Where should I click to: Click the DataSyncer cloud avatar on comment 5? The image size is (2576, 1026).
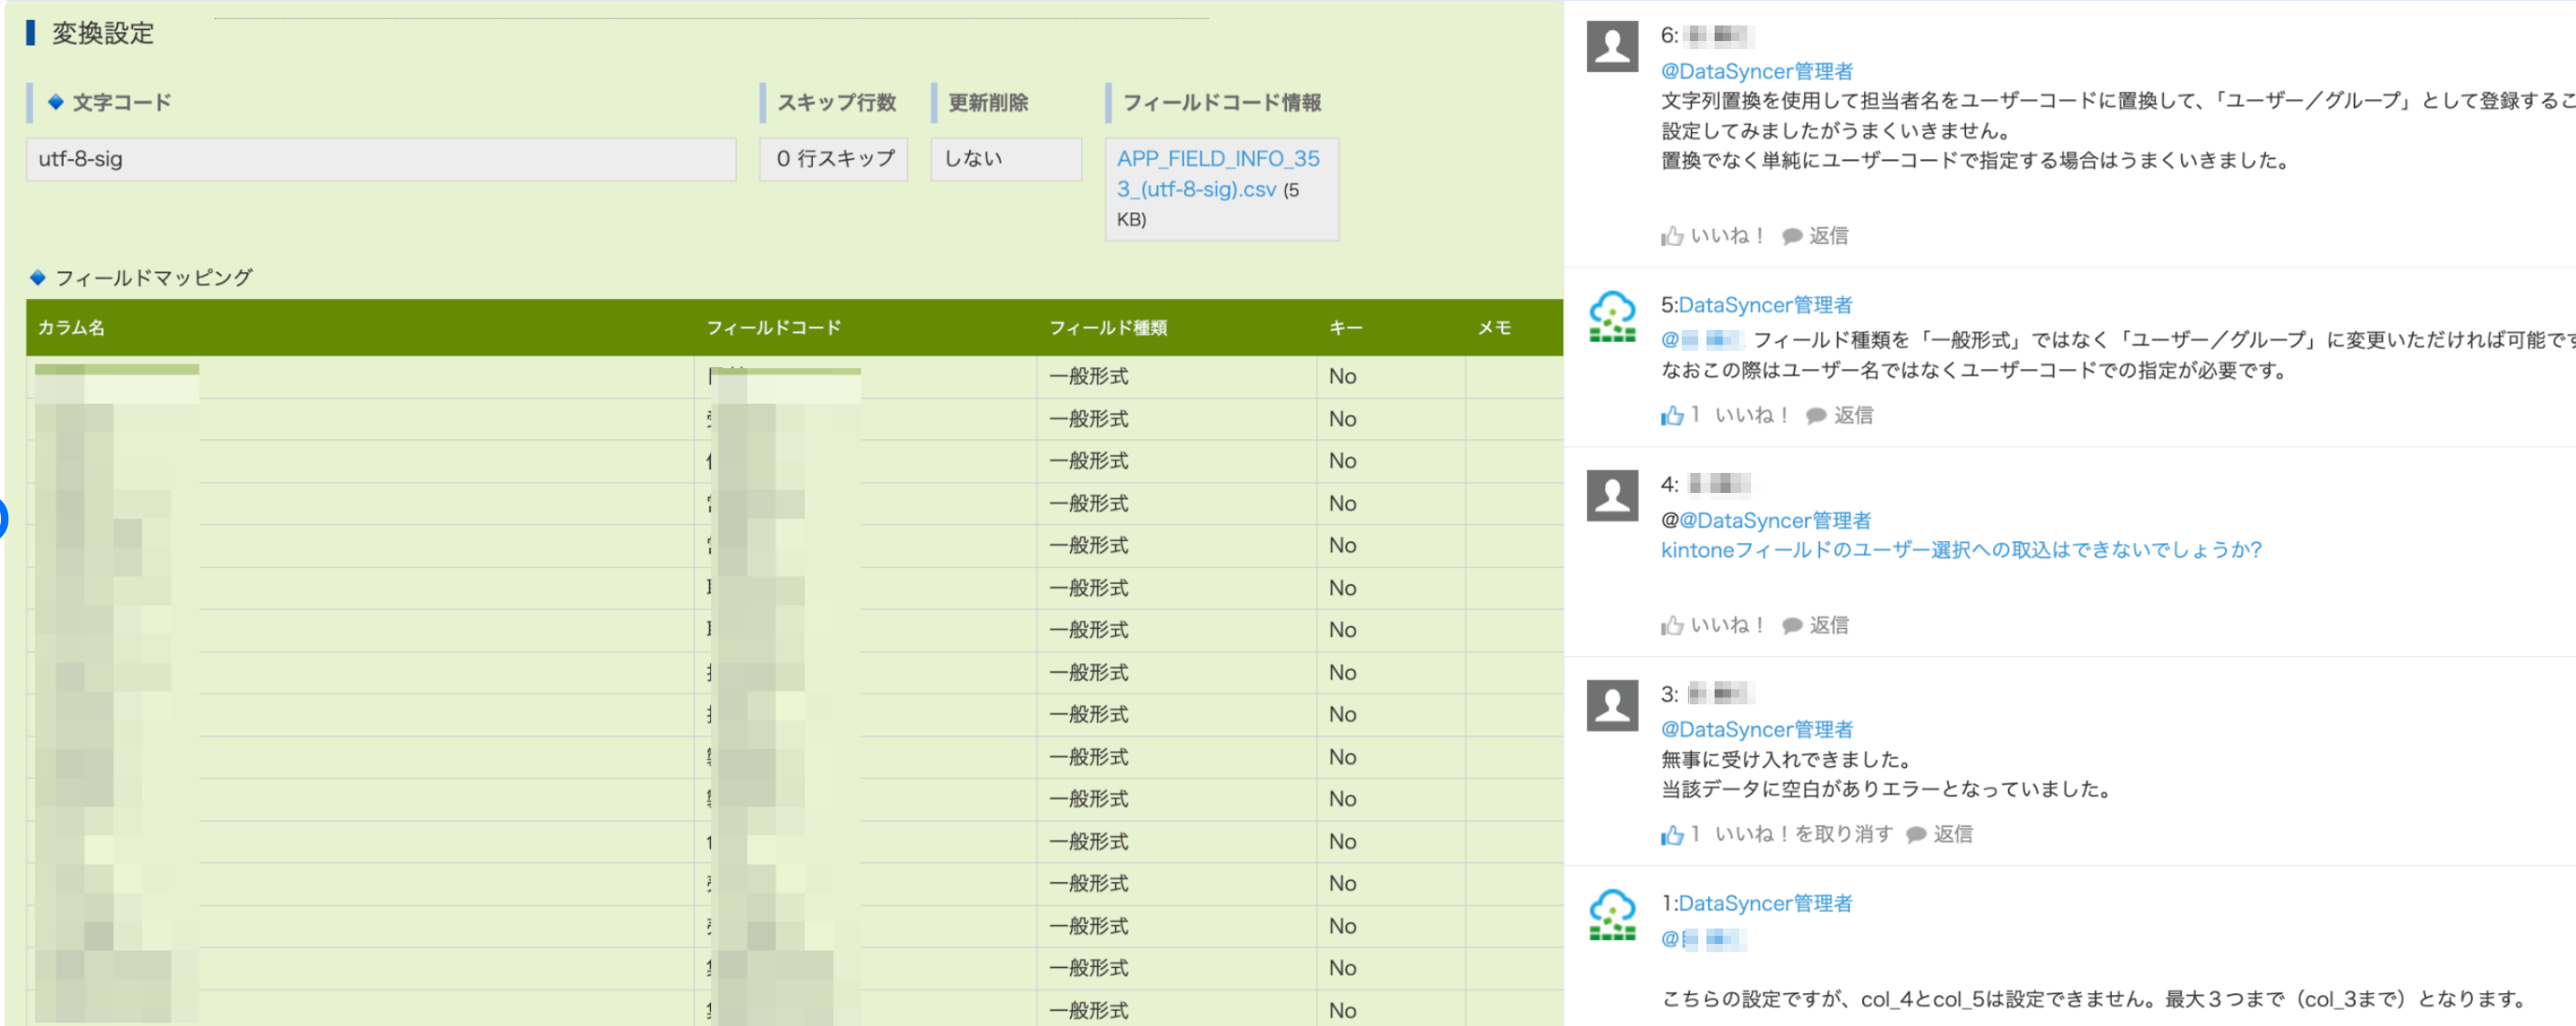coord(1612,316)
